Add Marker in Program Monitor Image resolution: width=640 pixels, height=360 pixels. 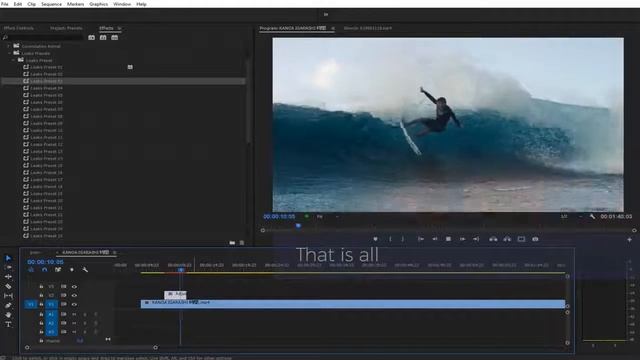coord(376,239)
